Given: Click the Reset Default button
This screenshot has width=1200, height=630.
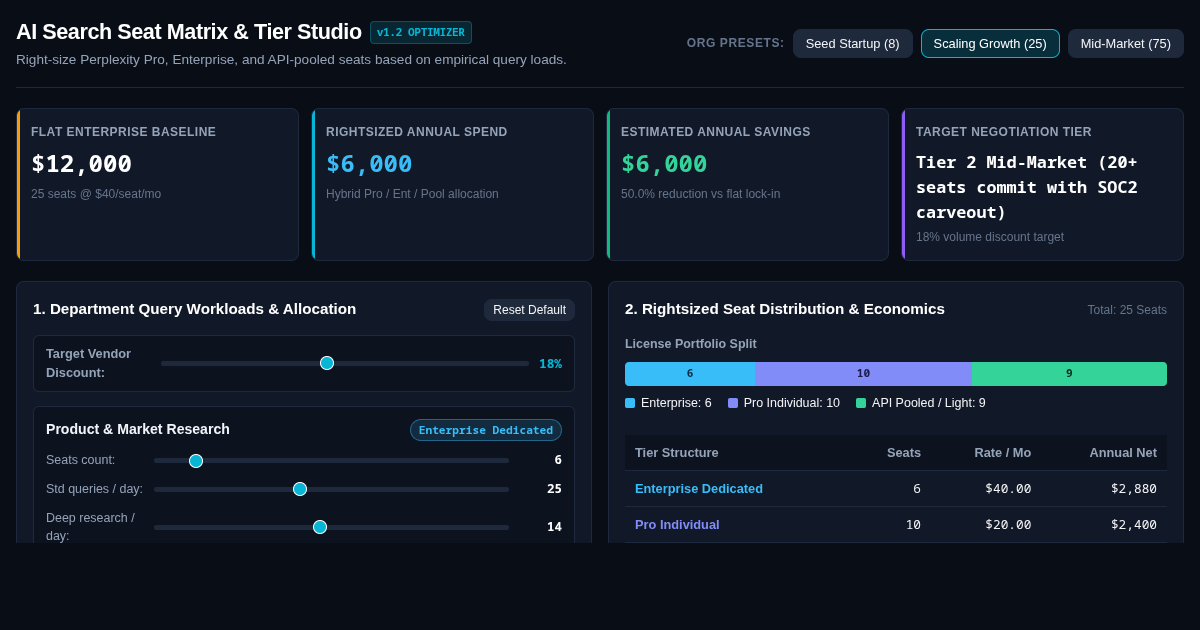Looking at the screenshot, I should (x=529, y=310).
